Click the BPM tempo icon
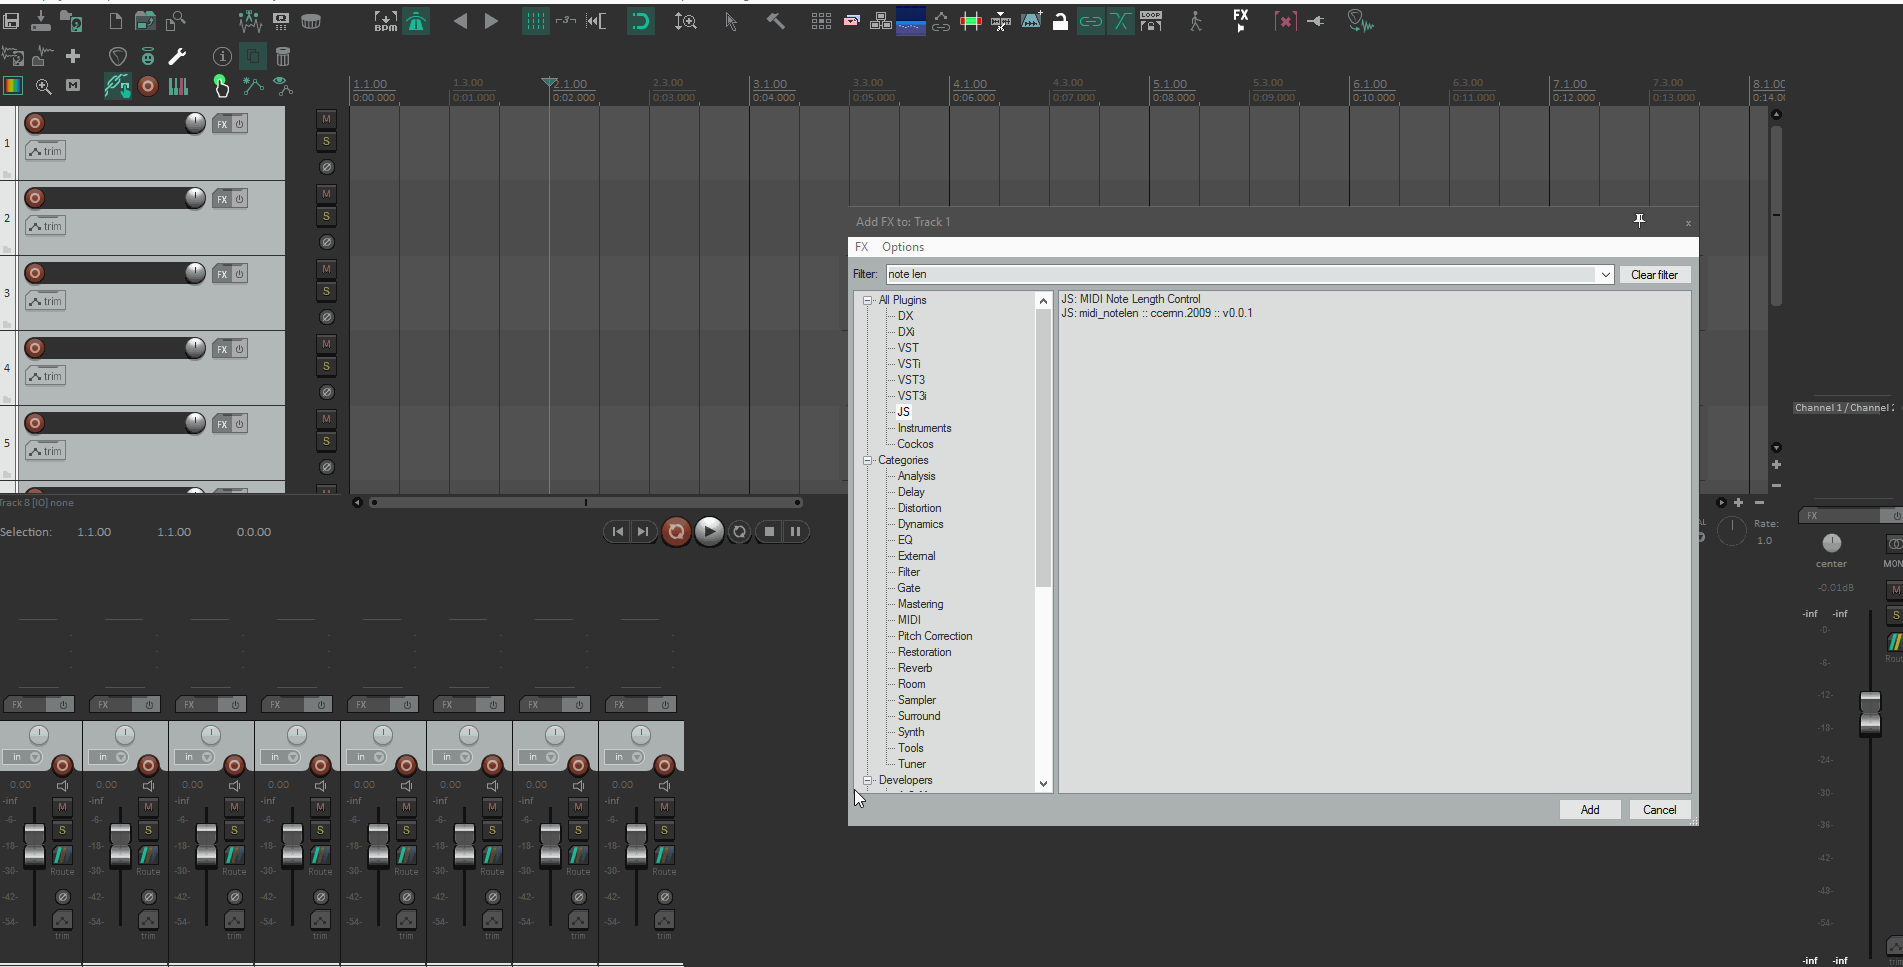The width and height of the screenshot is (1903, 967). [x=385, y=21]
